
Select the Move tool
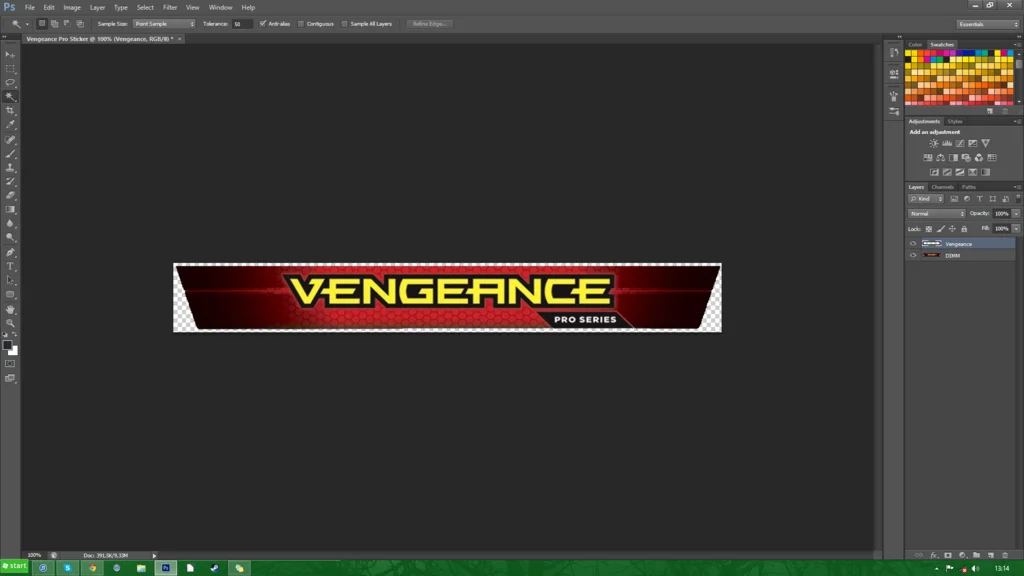(10, 55)
